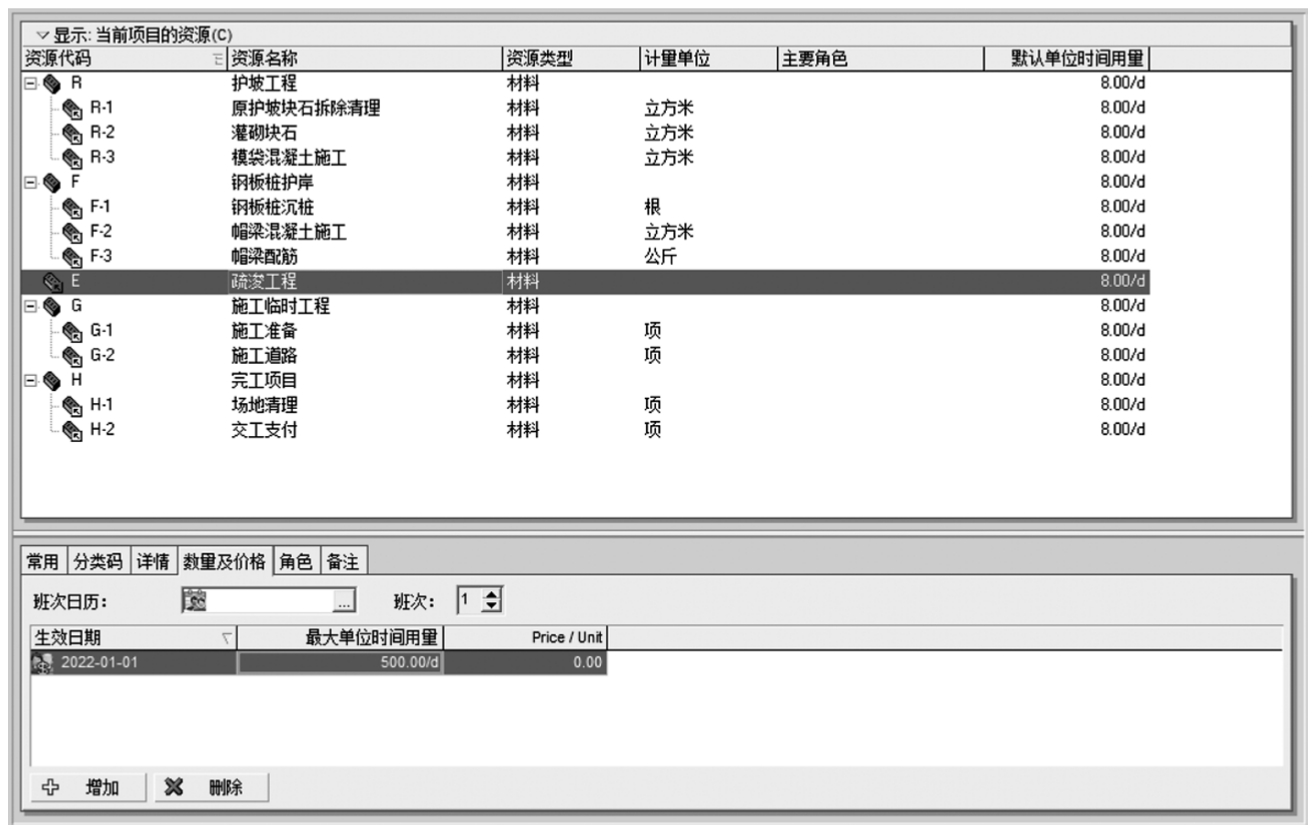The height and width of the screenshot is (829, 1312).
Task: Click the R-1 resource icon
Action: 71,109
